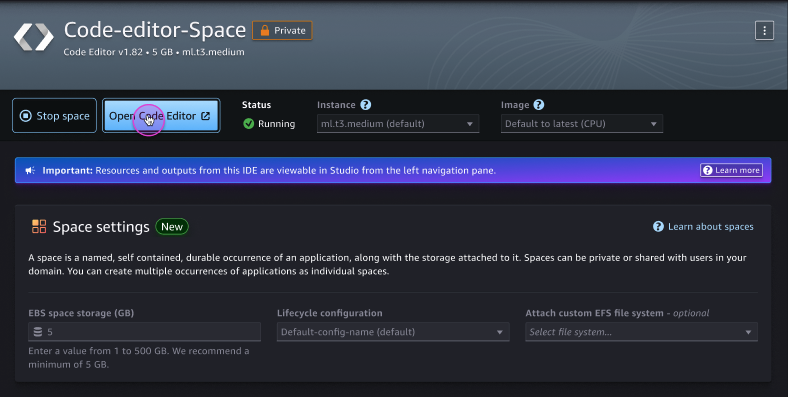This screenshot has height=397, width=788.
Task: Click the green New badge
Action: 172,227
